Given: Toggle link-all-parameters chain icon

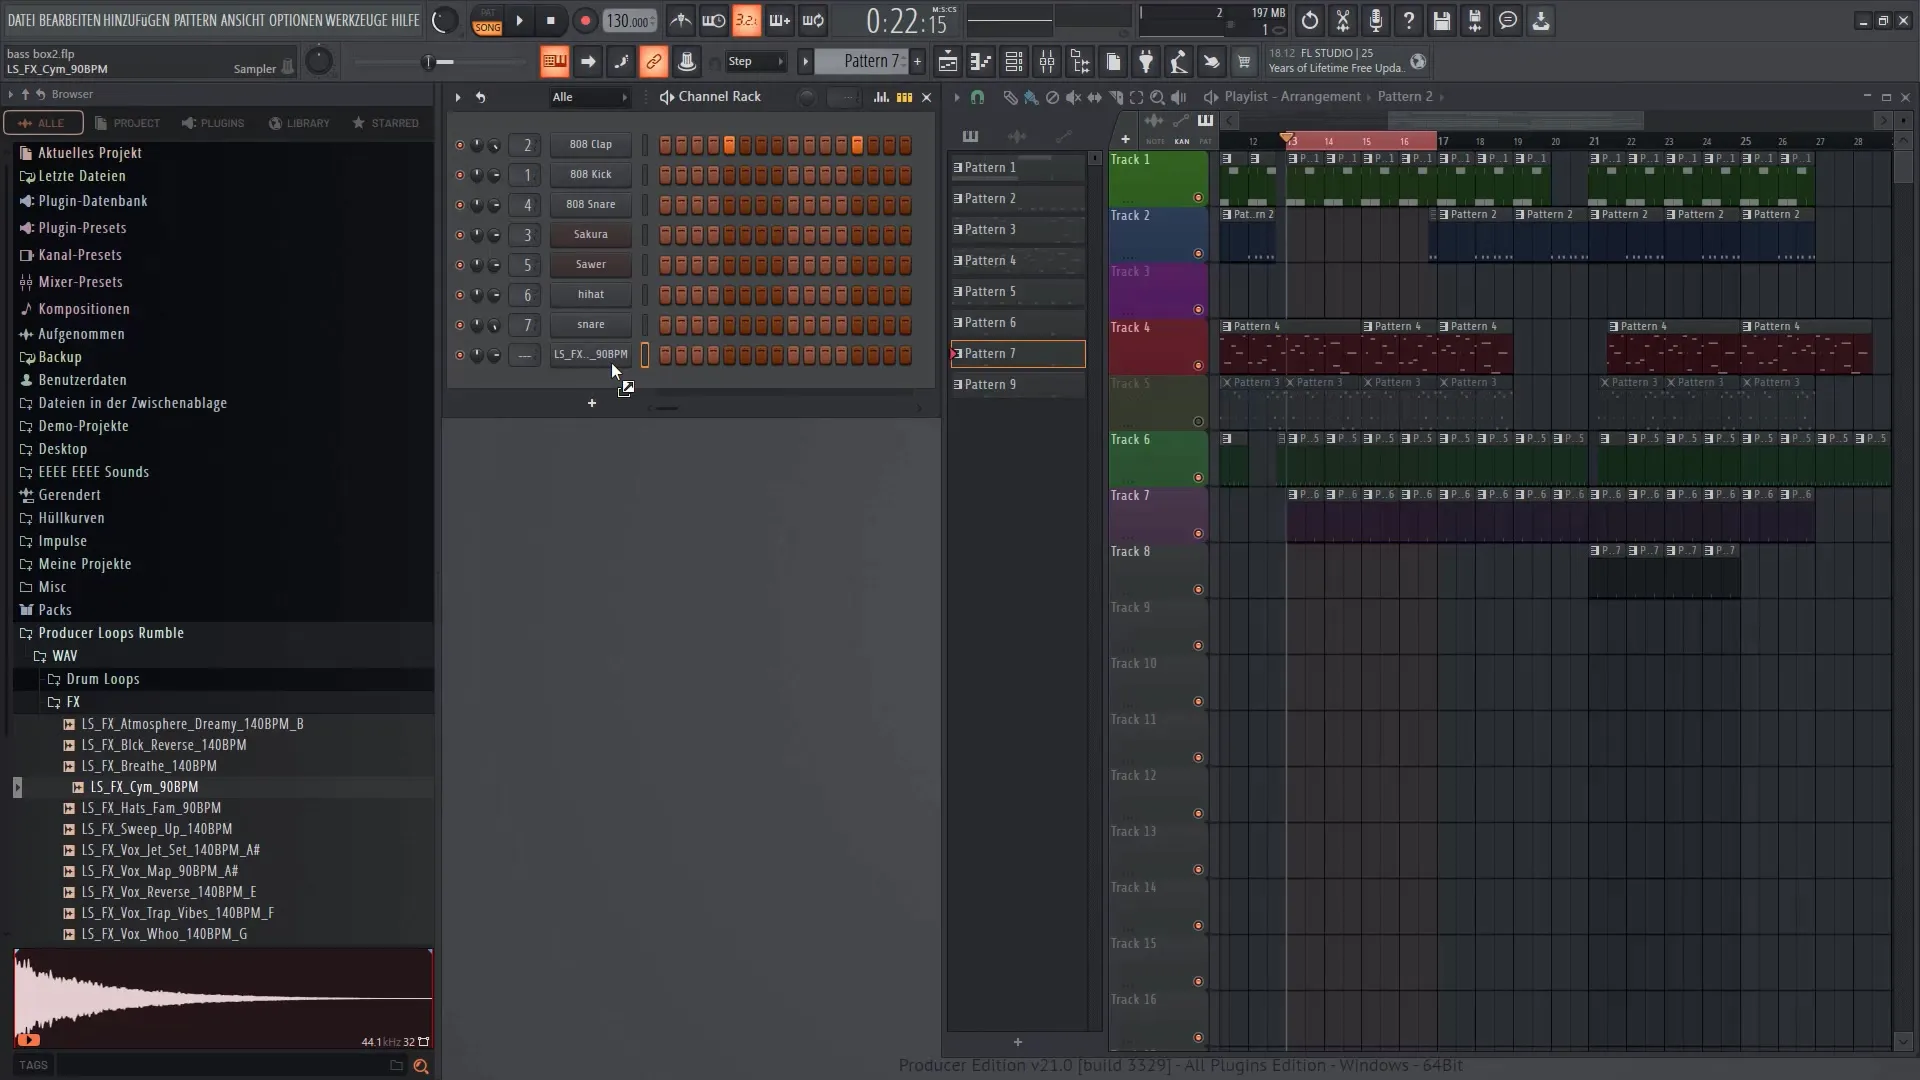Looking at the screenshot, I should pyautogui.click(x=653, y=62).
